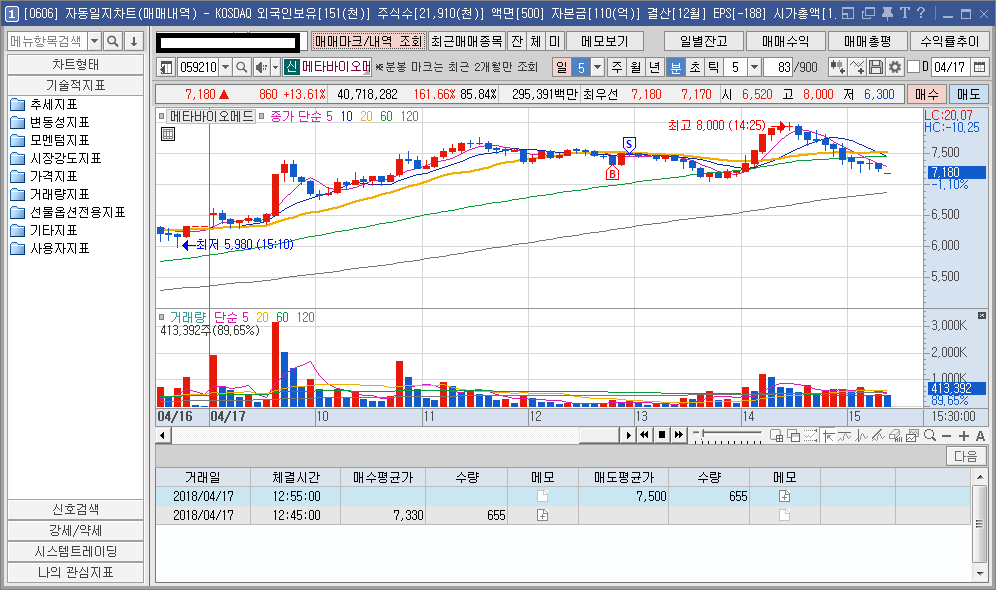Image resolution: width=996 pixels, height=590 pixels.
Task: Open sell memo icon in 12:55:00 row
Action: [x=784, y=496]
